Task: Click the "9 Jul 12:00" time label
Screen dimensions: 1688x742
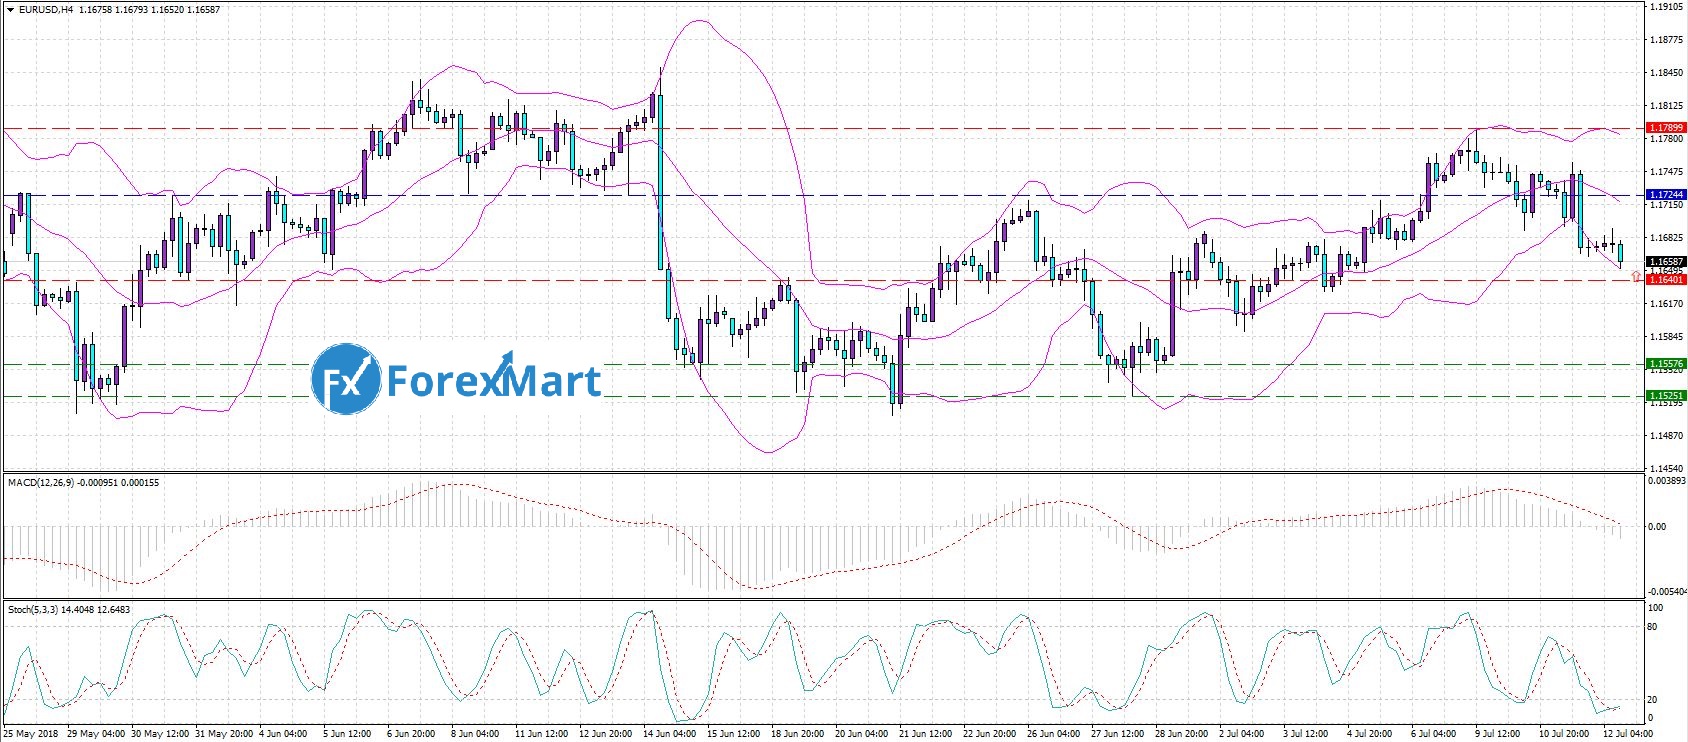Action: tap(1497, 734)
